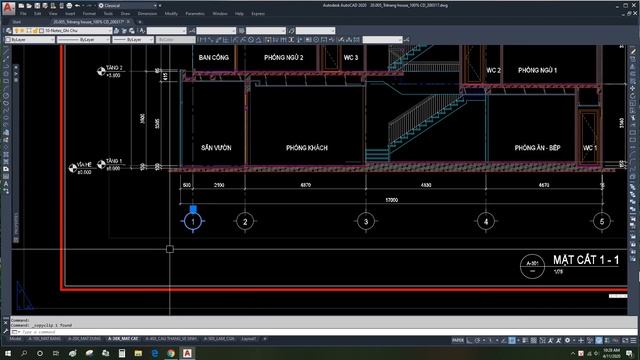Open the ByLayer linetype dropdown

tap(83, 40)
